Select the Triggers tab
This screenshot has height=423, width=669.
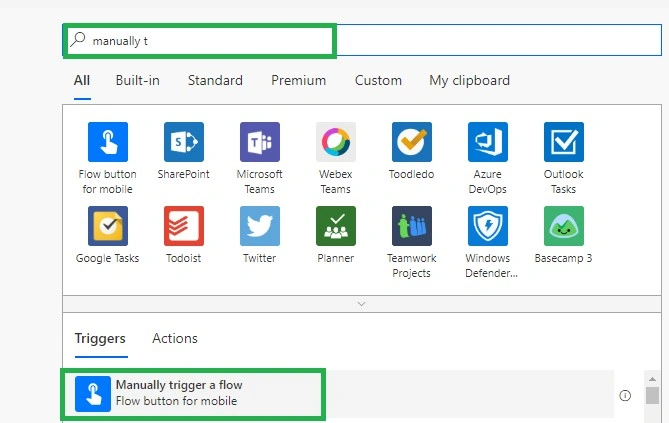[100, 338]
